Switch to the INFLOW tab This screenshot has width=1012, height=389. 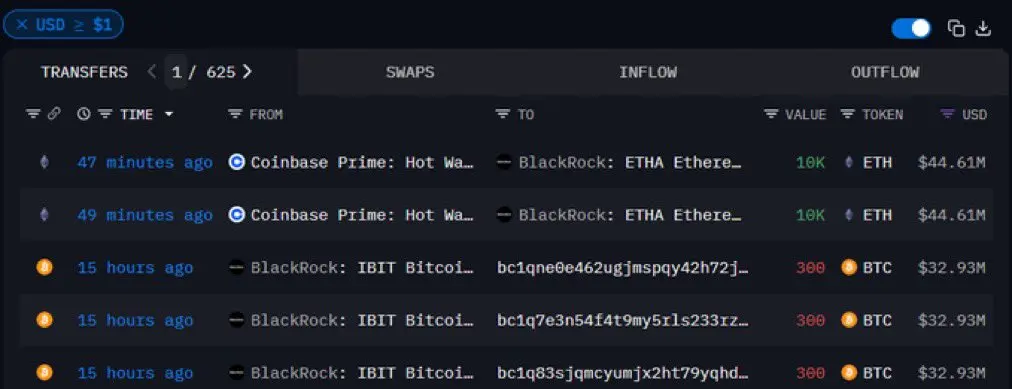click(x=648, y=72)
